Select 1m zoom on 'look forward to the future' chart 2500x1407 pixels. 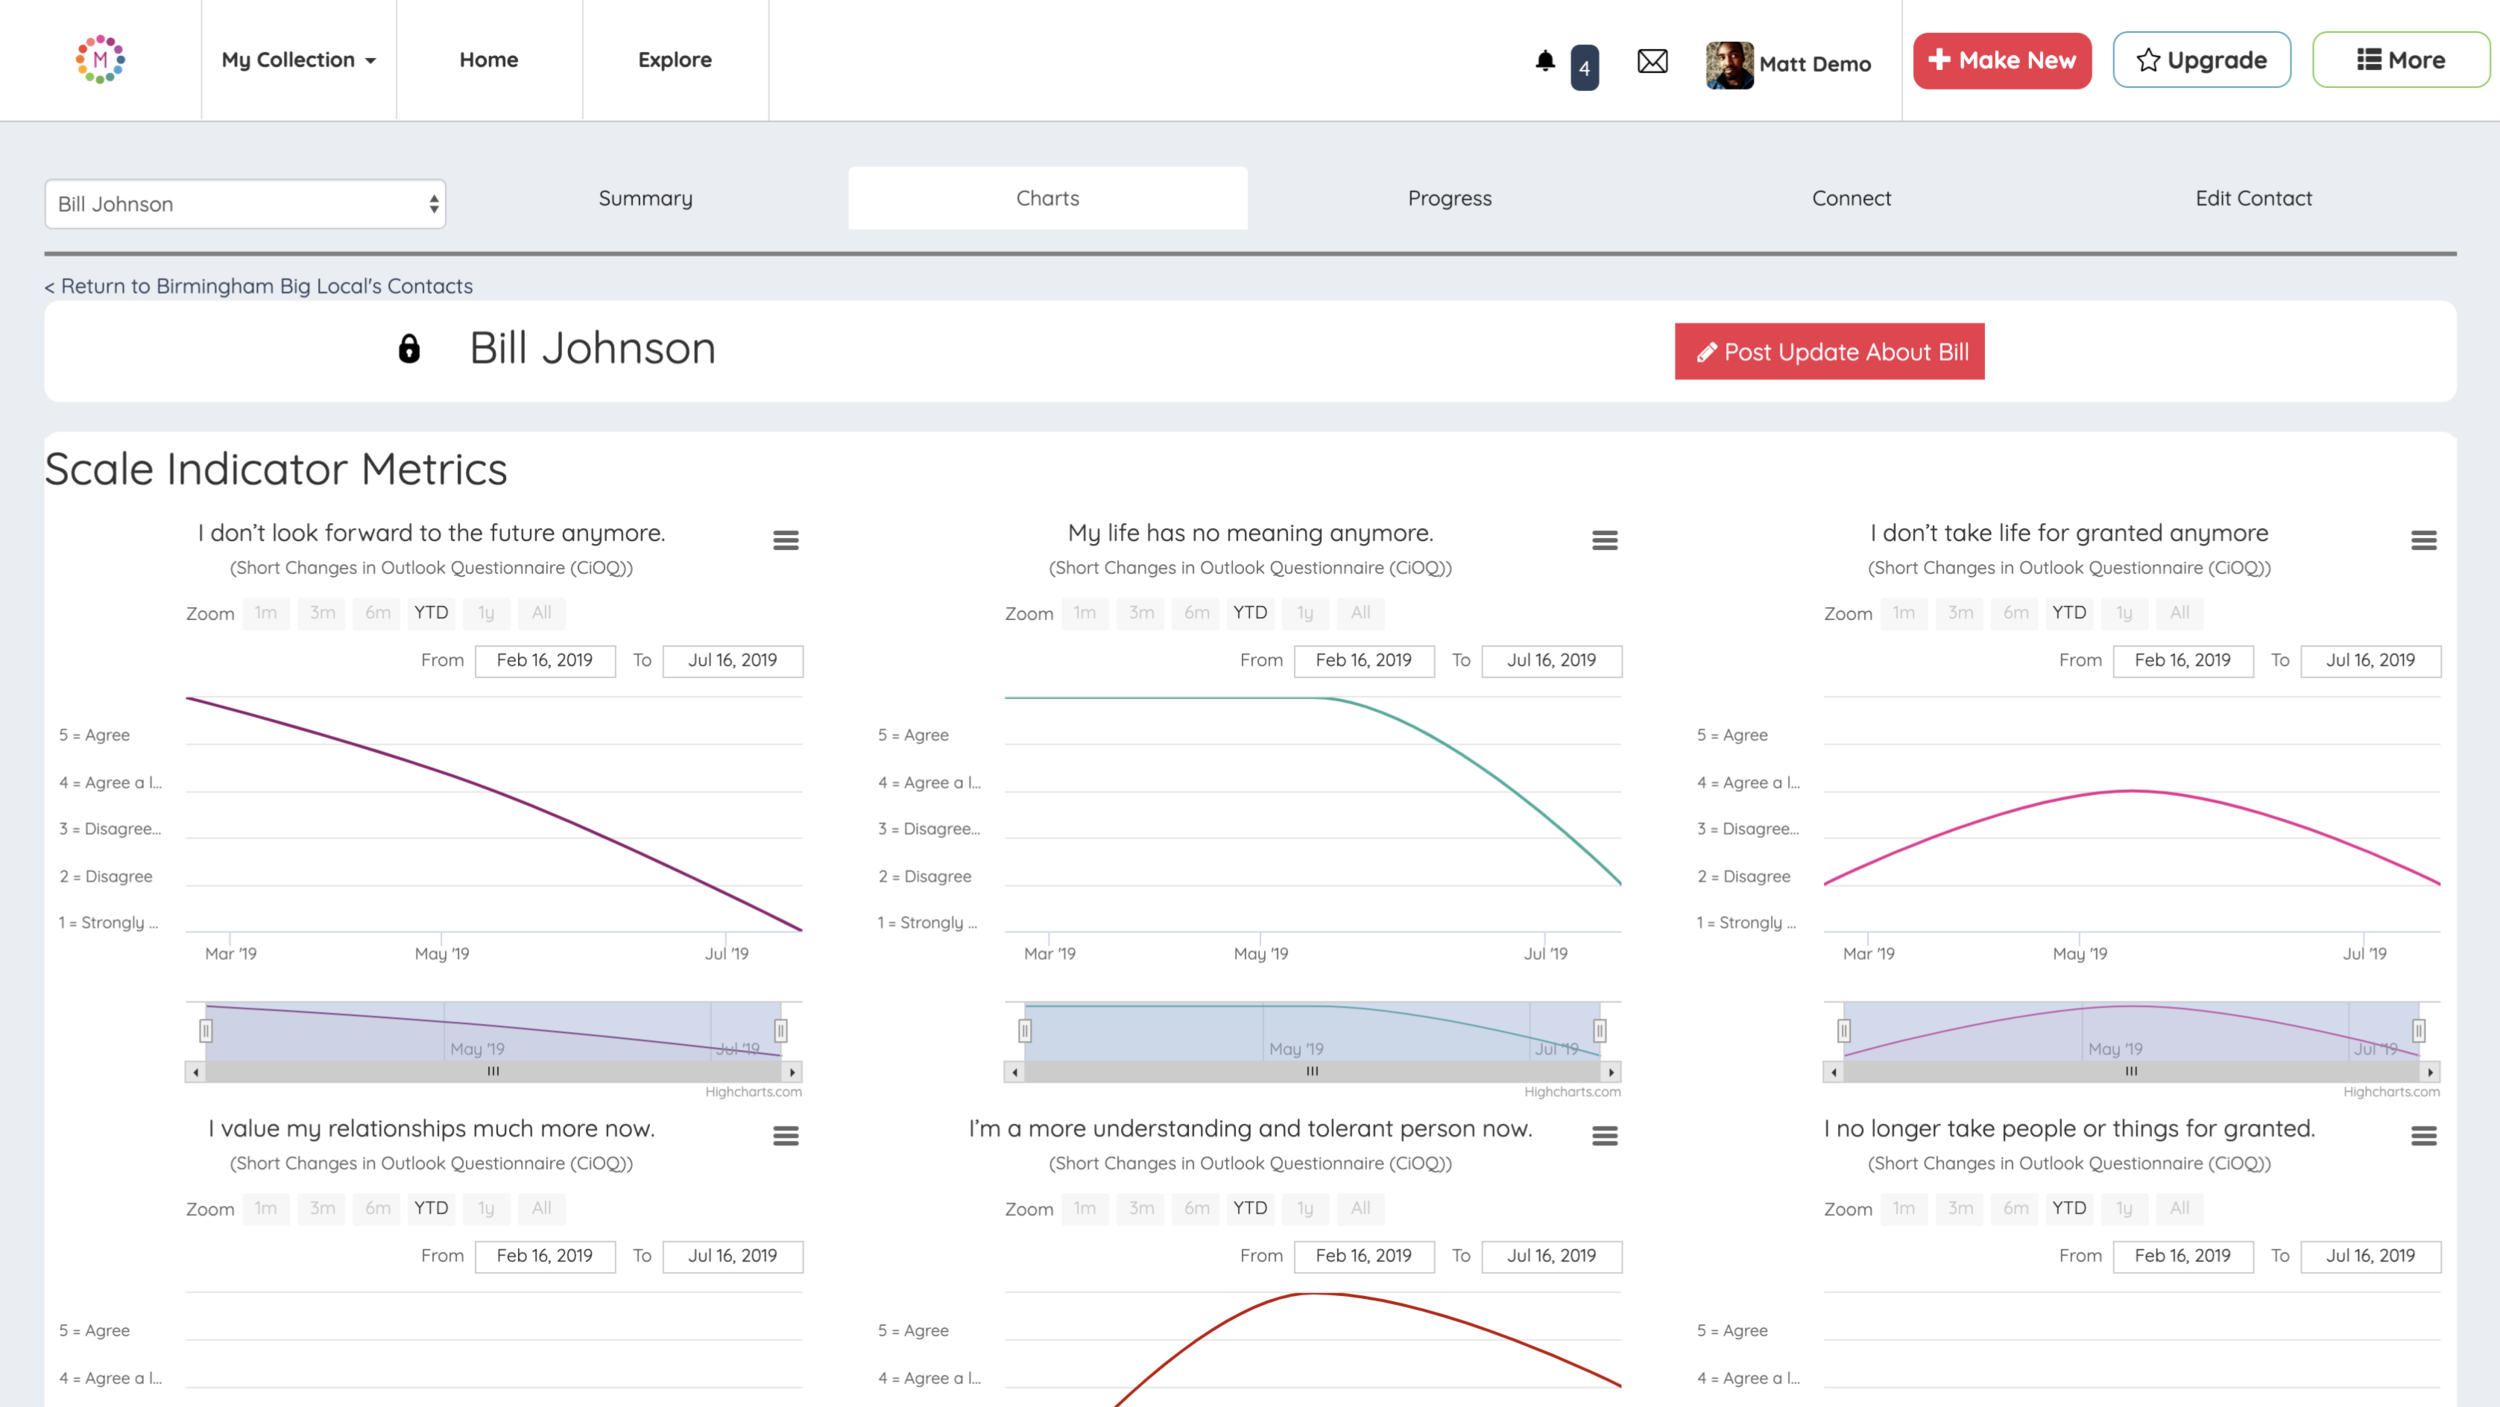pos(266,613)
